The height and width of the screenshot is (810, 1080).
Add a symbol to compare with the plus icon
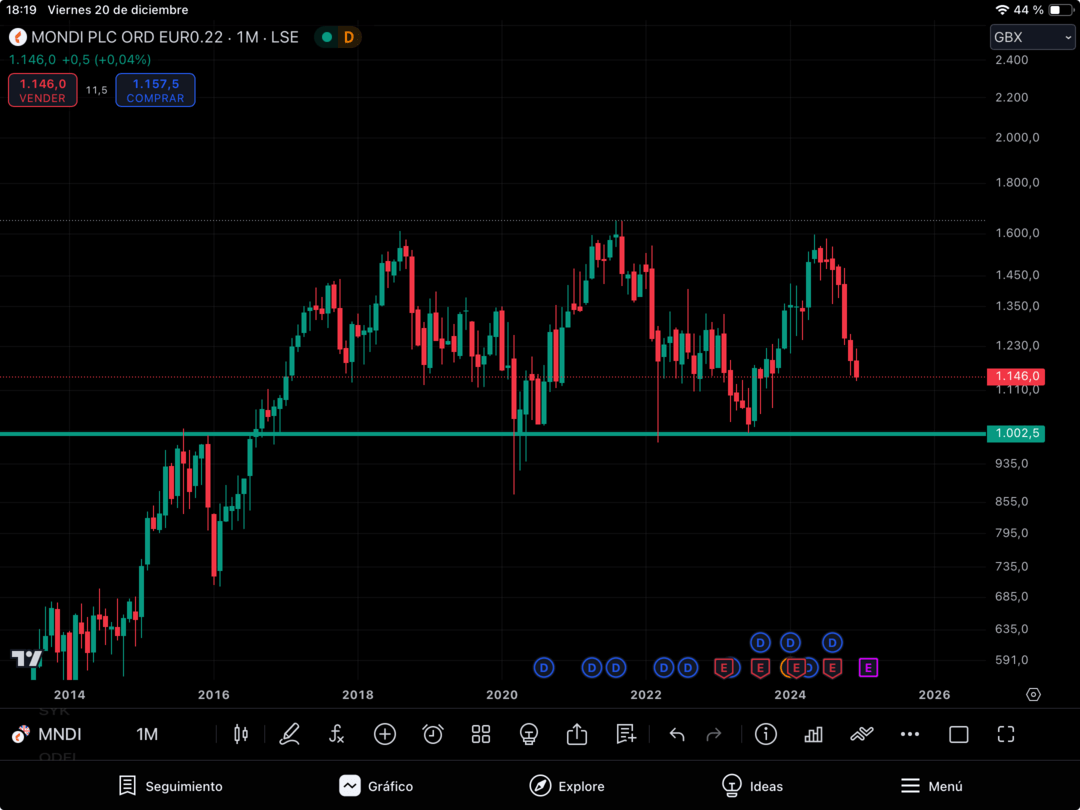pyautogui.click(x=385, y=734)
